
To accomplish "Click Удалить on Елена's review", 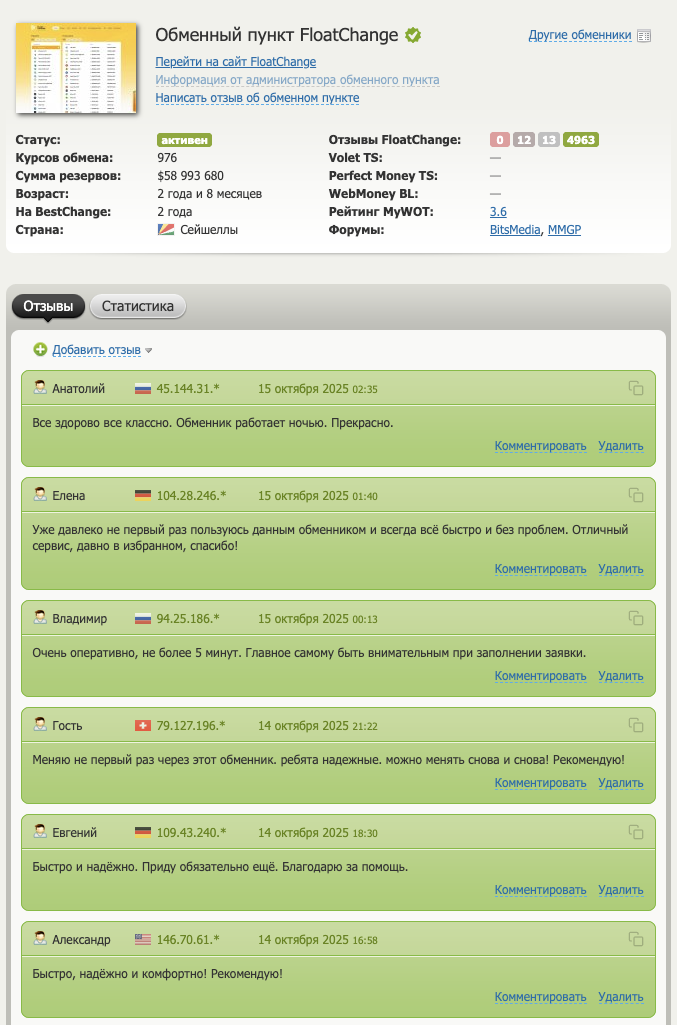I will coord(621,569).
